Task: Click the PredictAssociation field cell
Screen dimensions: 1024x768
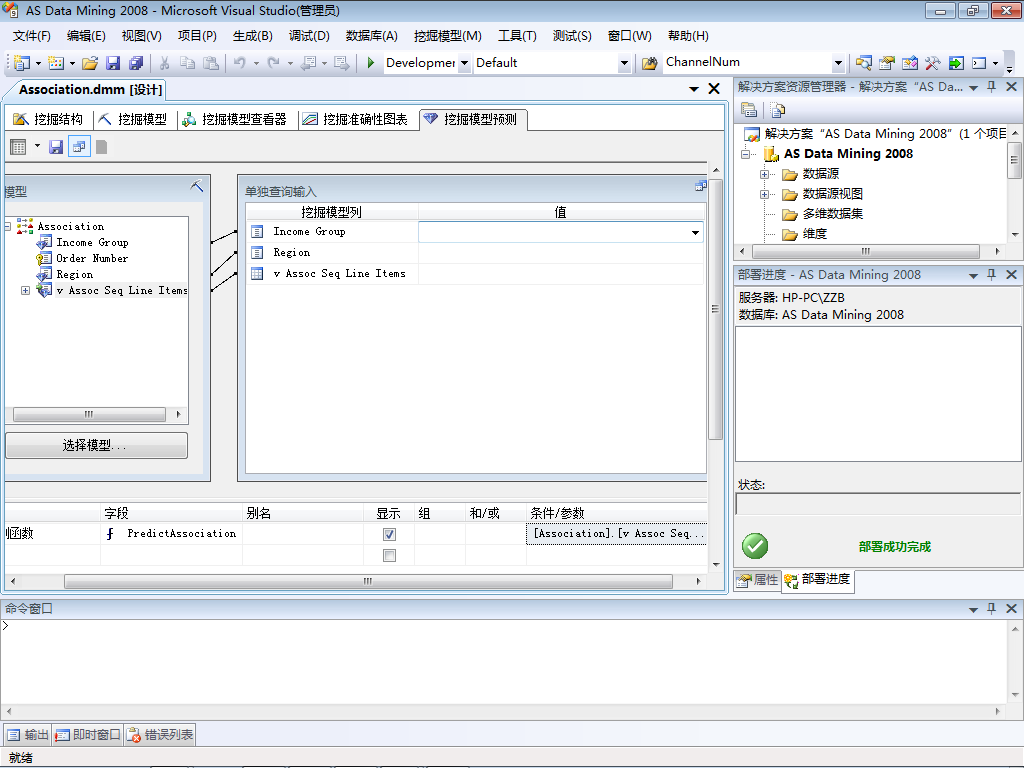Action: tap(172, 534)
